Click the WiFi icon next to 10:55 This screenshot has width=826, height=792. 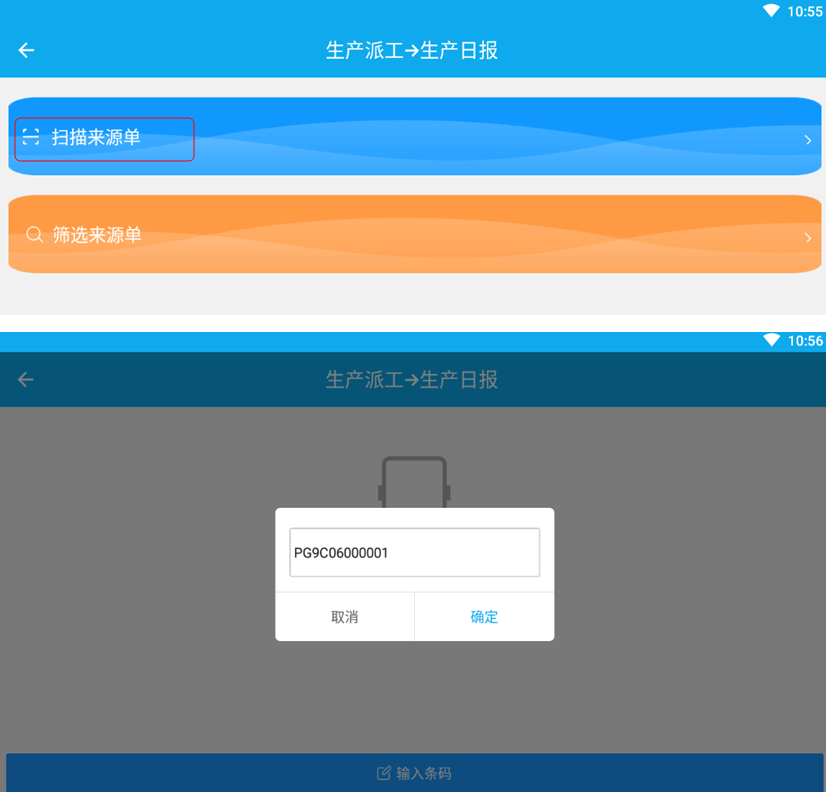tap(771, 11)
